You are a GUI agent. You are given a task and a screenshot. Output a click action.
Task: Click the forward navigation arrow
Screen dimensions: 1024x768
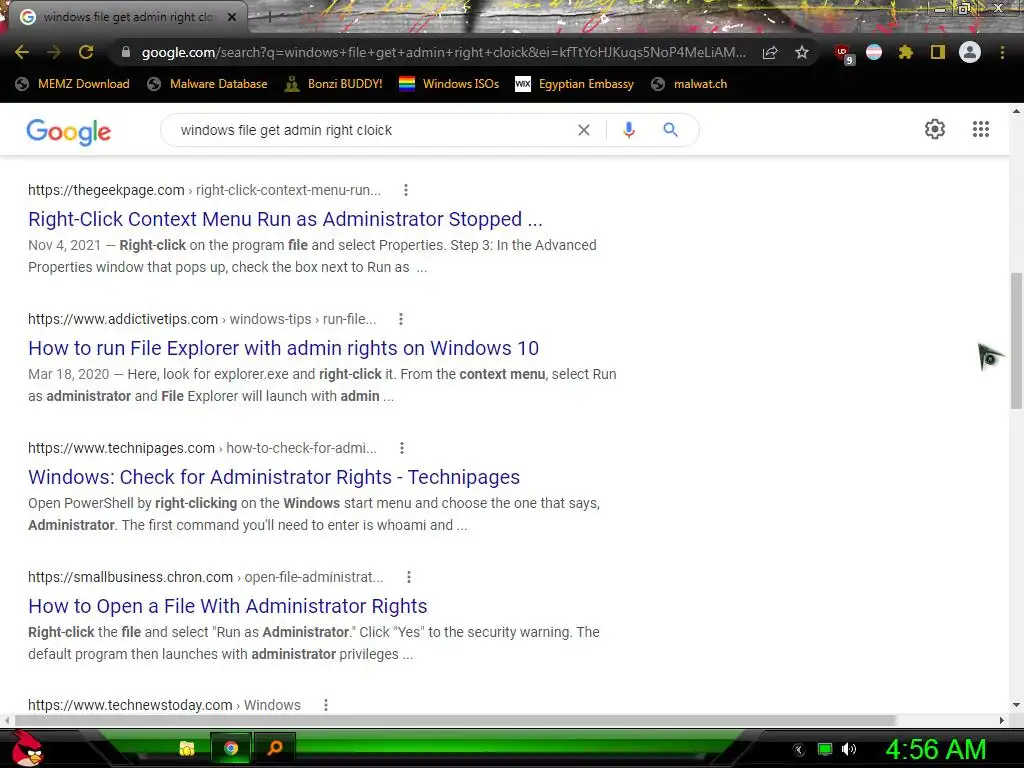tap(54, 52)
